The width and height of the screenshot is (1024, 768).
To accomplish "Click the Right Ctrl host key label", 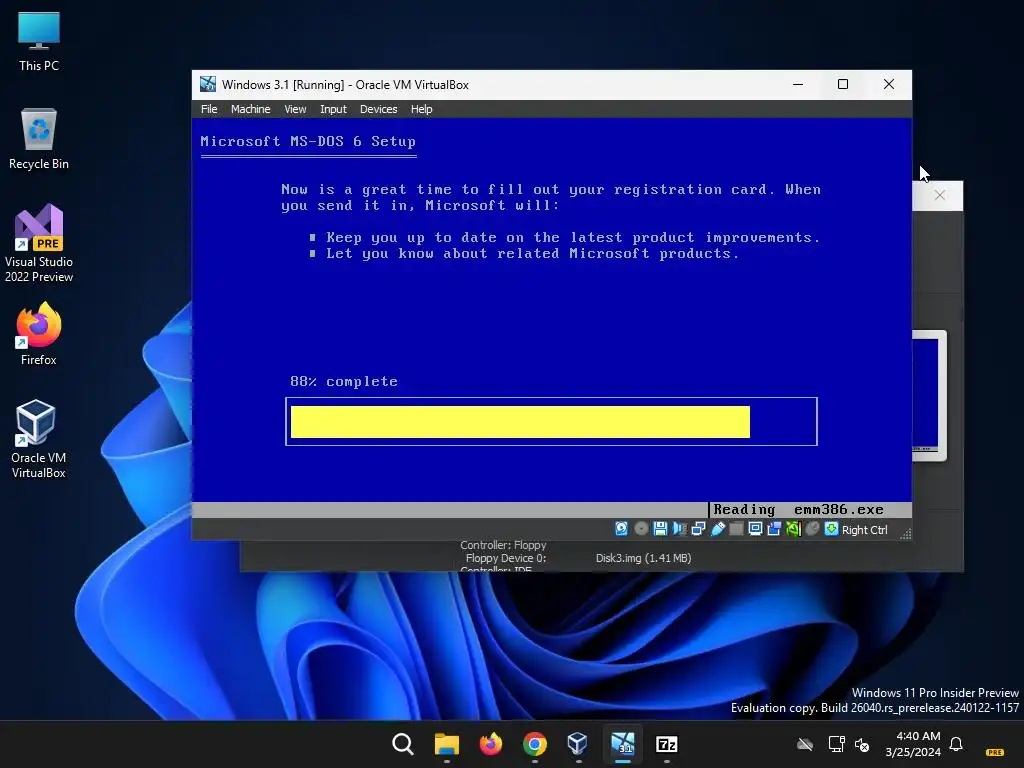I will 864,530.
